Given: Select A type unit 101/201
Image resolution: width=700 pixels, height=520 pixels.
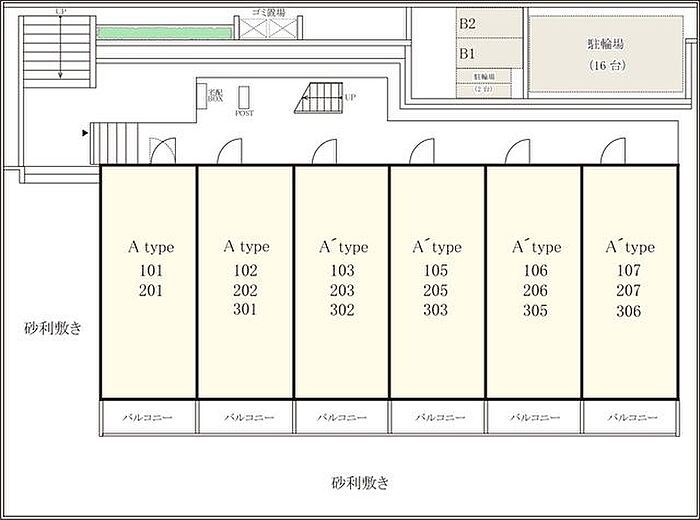Looking at the screenshot, I should 148,282.
